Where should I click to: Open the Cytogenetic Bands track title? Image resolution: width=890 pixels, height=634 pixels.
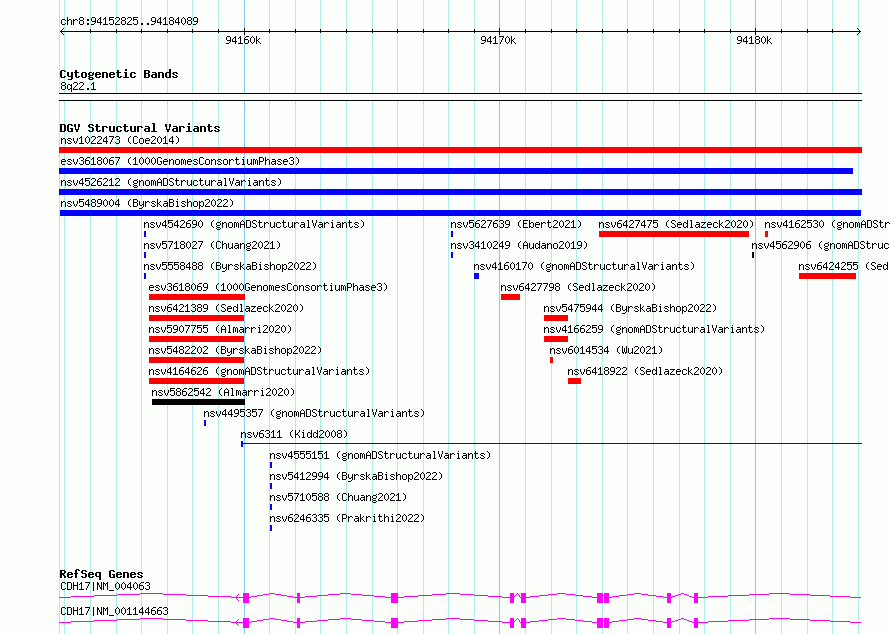[119, 74]
